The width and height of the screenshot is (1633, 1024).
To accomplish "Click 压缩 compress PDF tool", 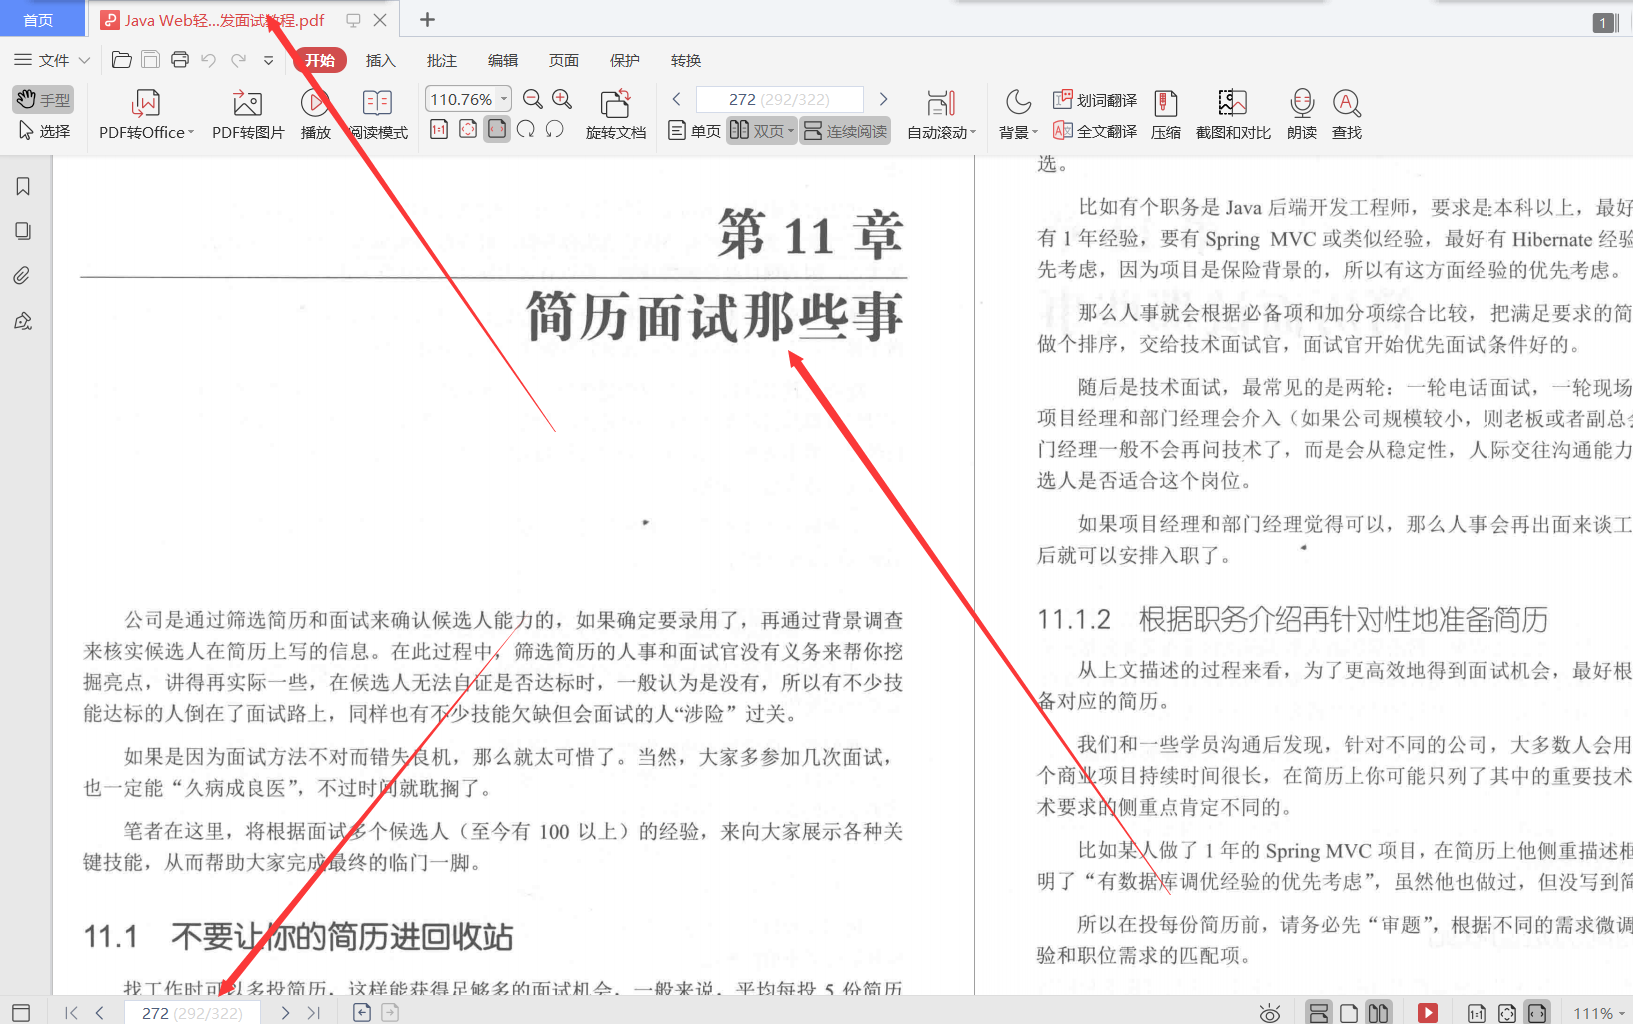I will pyautogui.click(x=1166, y=115).
